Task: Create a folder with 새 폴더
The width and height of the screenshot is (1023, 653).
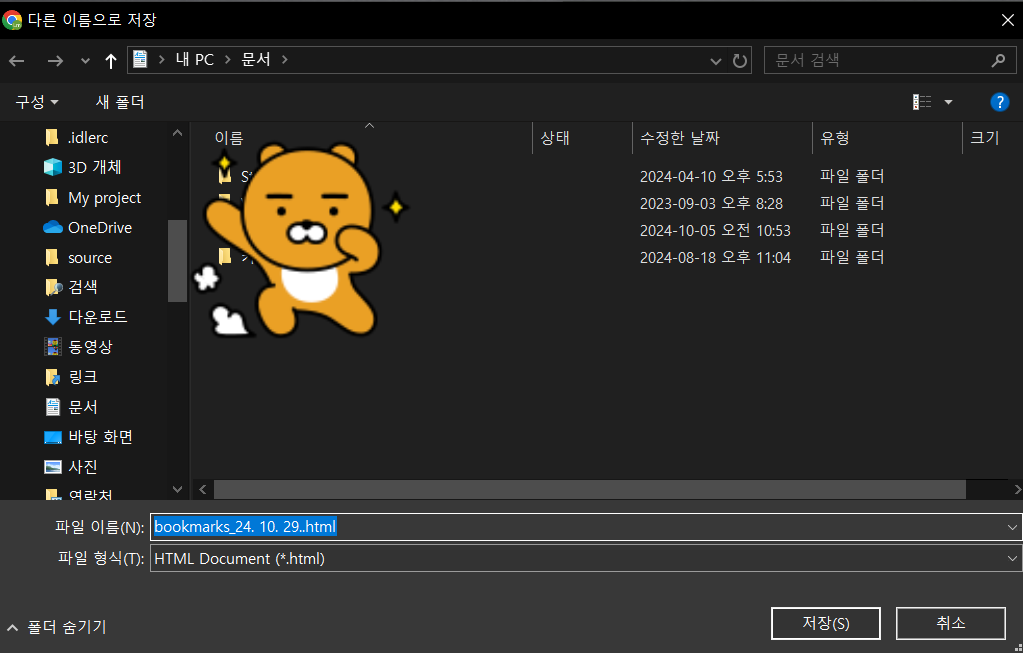Action: (x=120, y=102)
